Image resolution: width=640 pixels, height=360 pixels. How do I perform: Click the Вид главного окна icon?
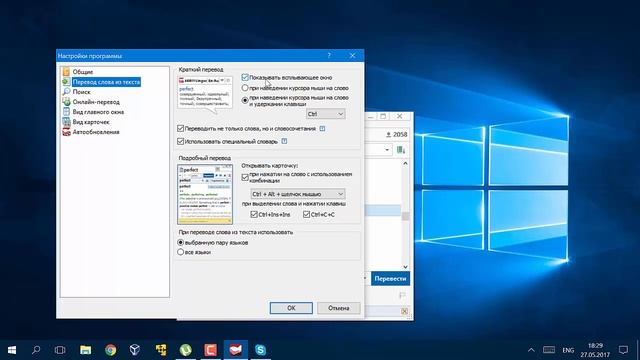coord(66,112)
